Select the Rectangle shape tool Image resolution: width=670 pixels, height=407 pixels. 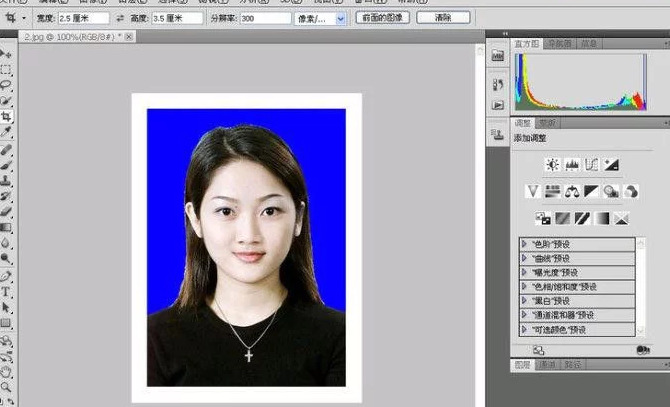point(6,323)
